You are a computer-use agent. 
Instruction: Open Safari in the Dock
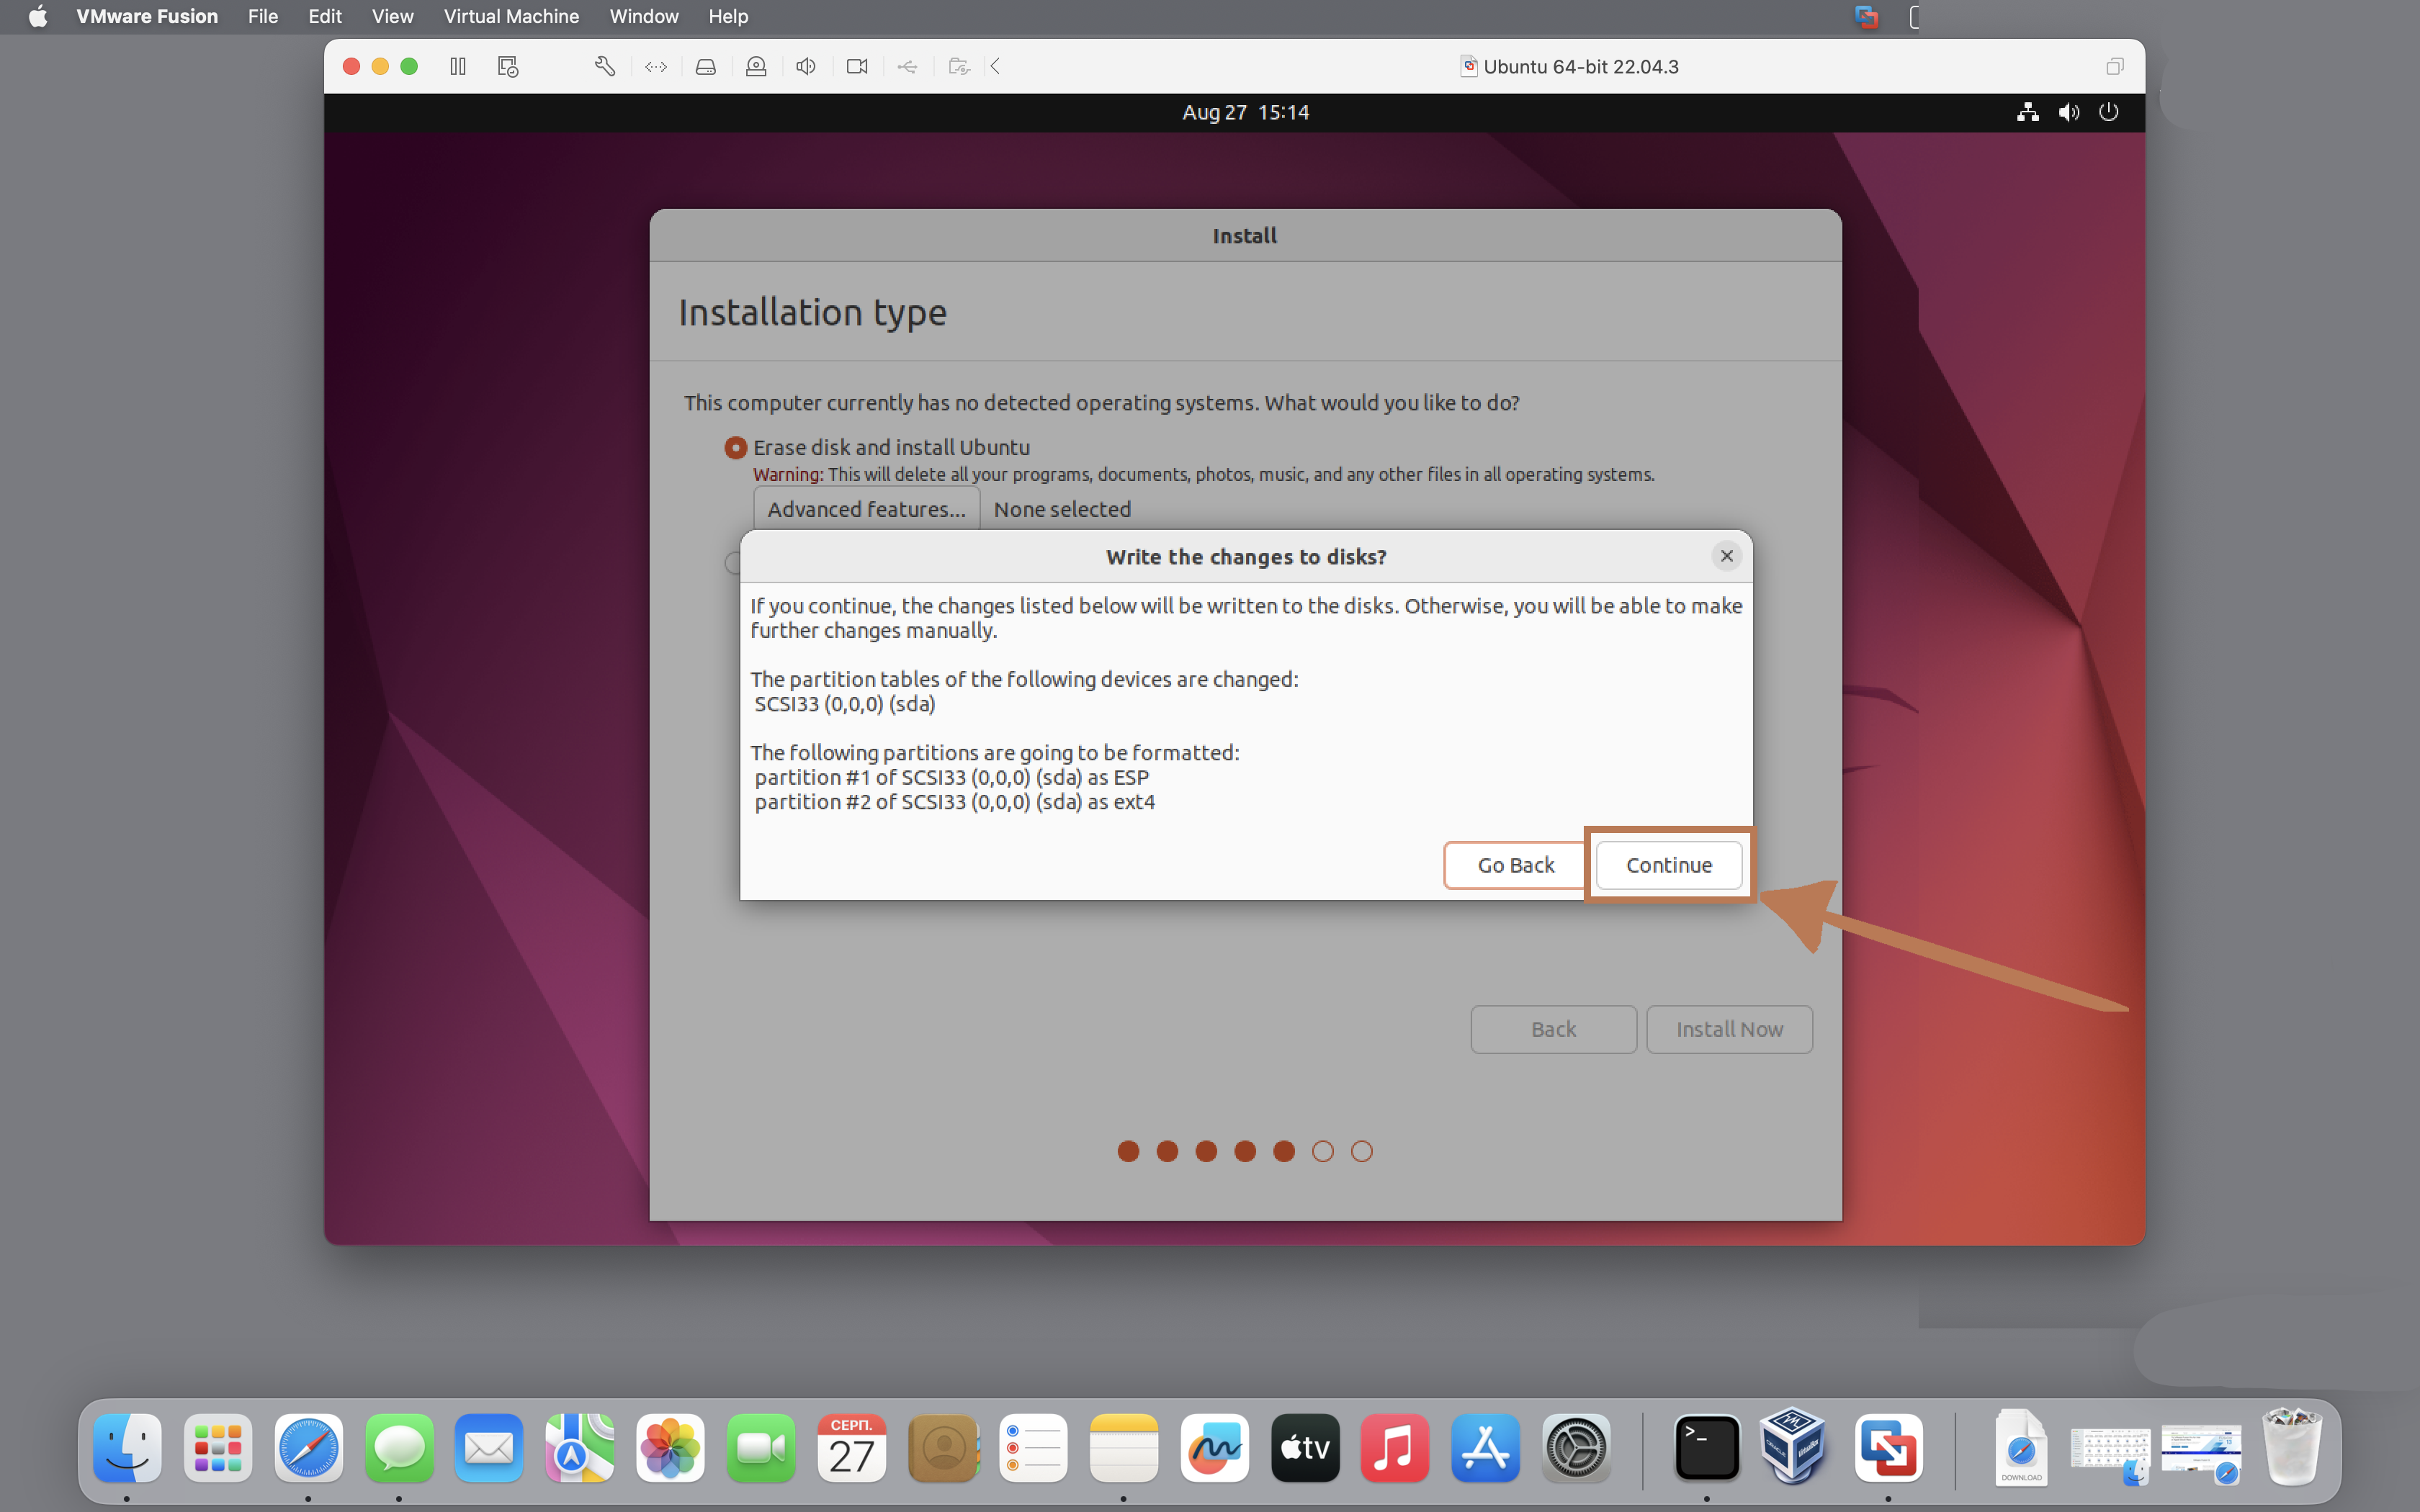308,1447
